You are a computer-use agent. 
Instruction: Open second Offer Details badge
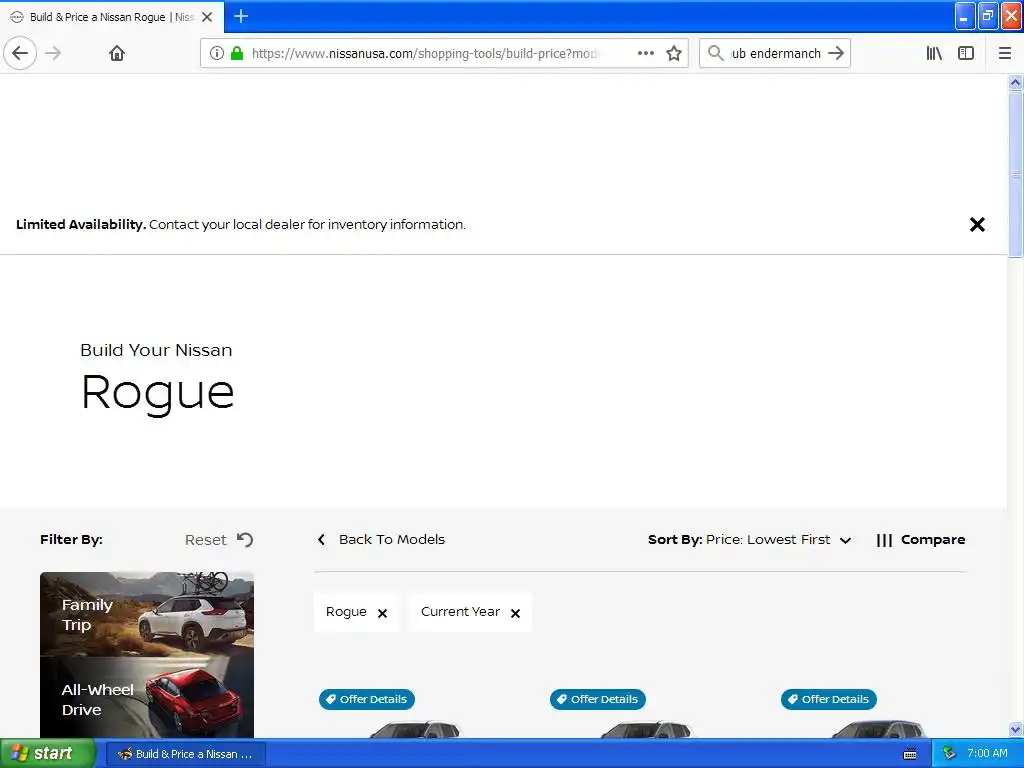(598, 699)
